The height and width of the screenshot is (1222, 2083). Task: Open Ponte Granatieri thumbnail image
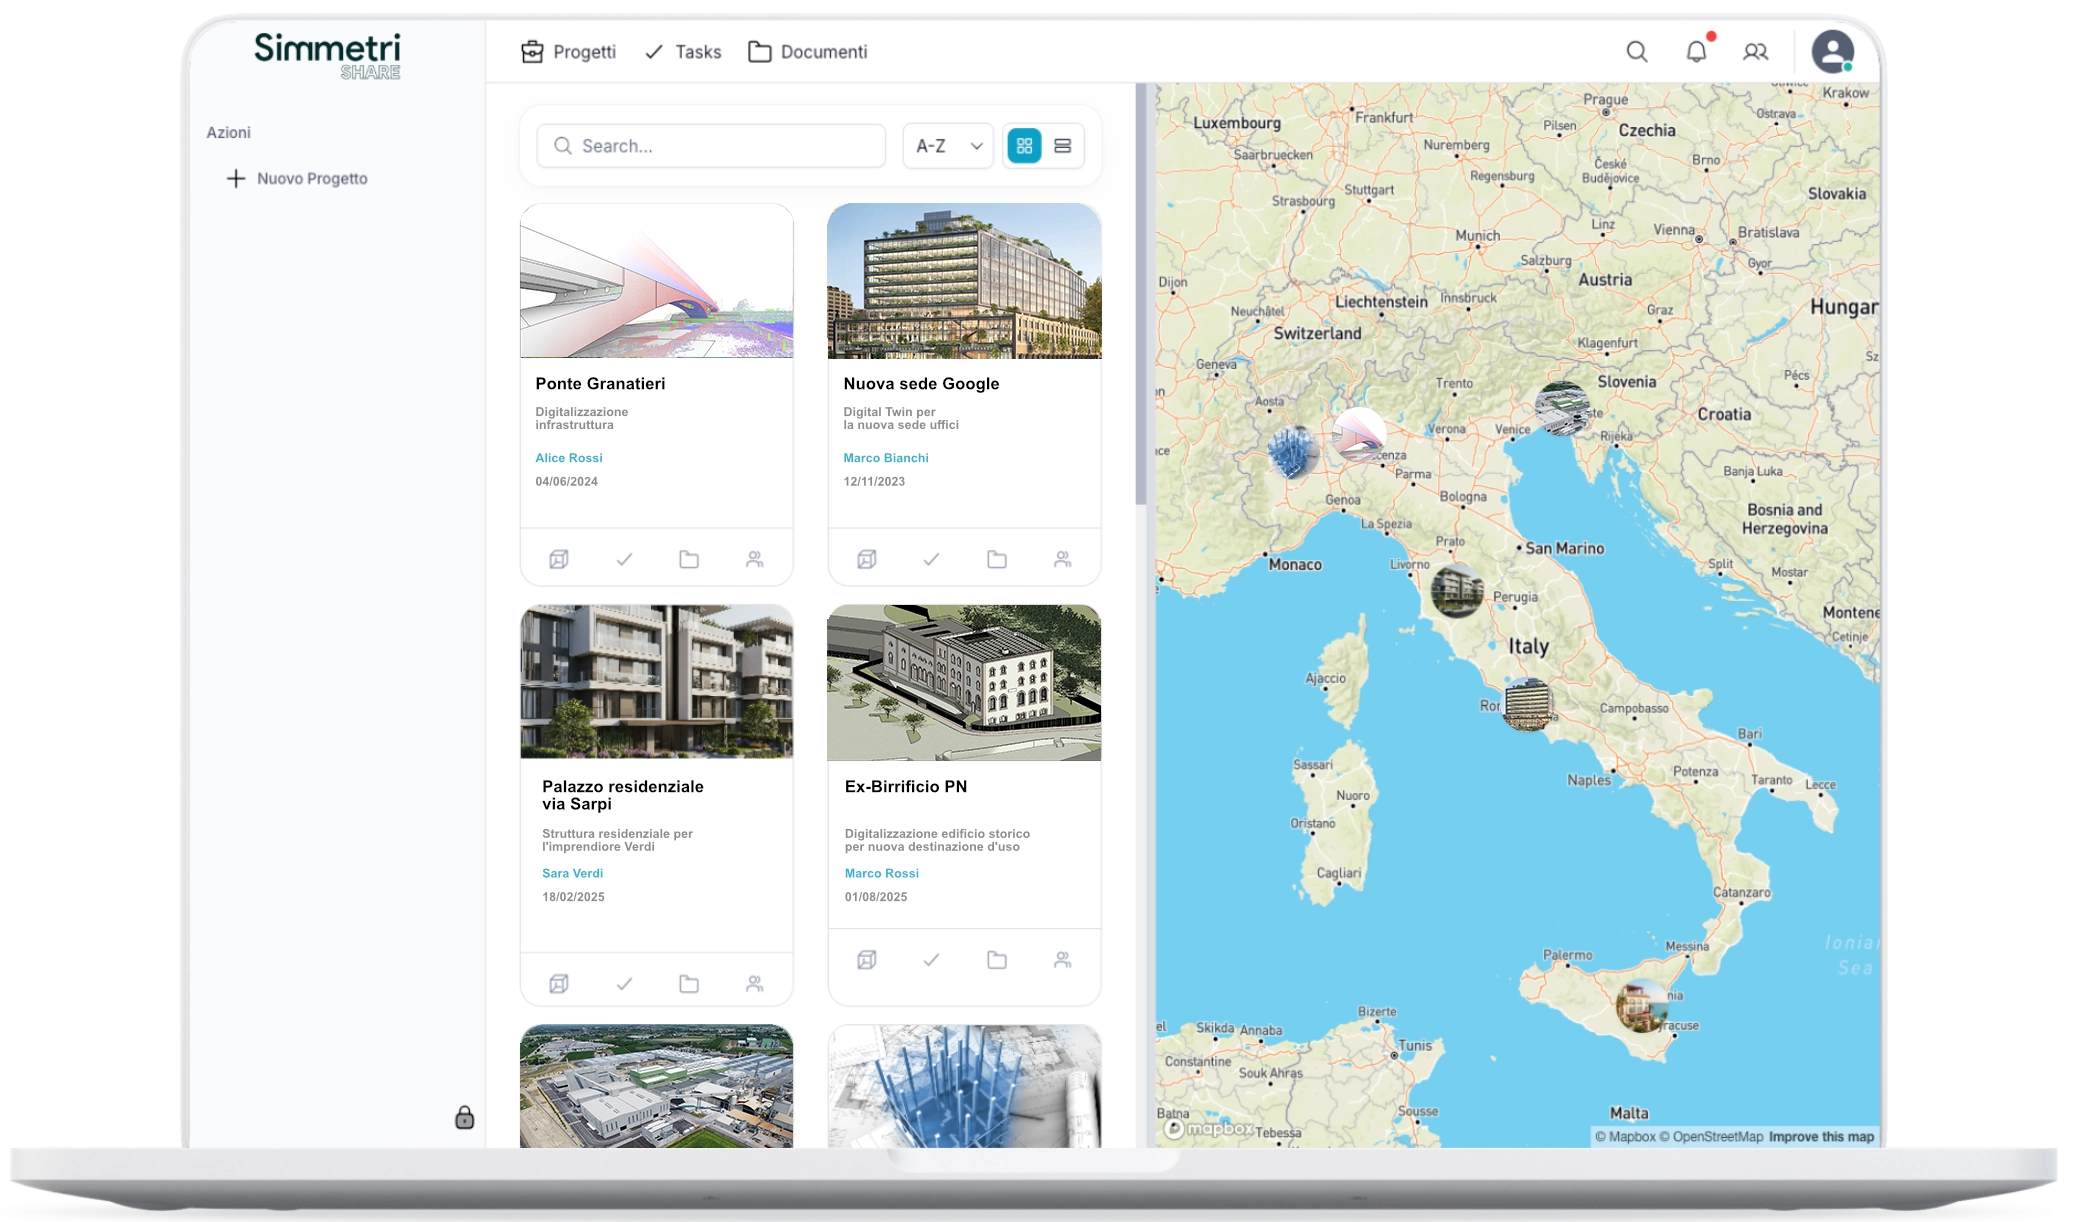[x=657, y=281]
